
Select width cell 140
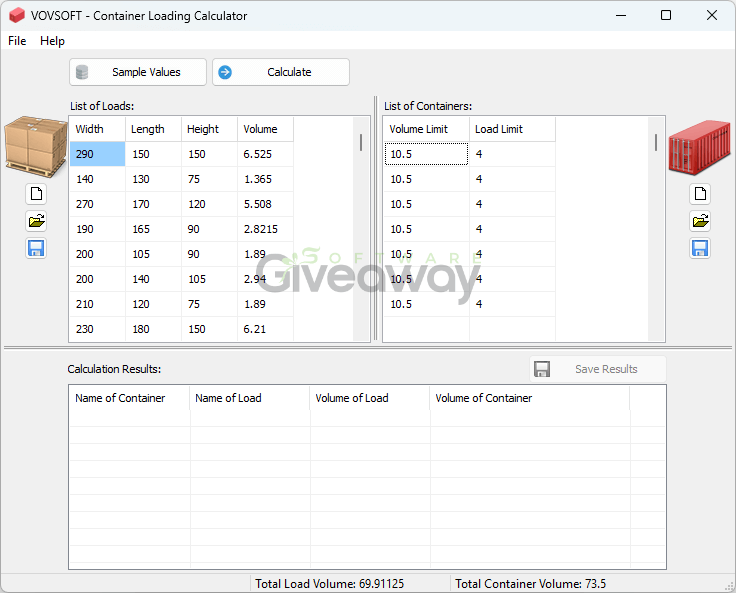[98, 179]
